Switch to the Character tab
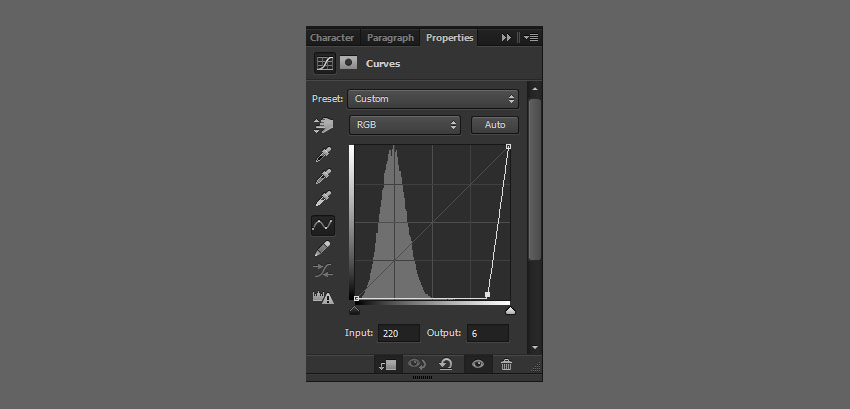This screenshot has width=850, height=409. coord(332,37)
